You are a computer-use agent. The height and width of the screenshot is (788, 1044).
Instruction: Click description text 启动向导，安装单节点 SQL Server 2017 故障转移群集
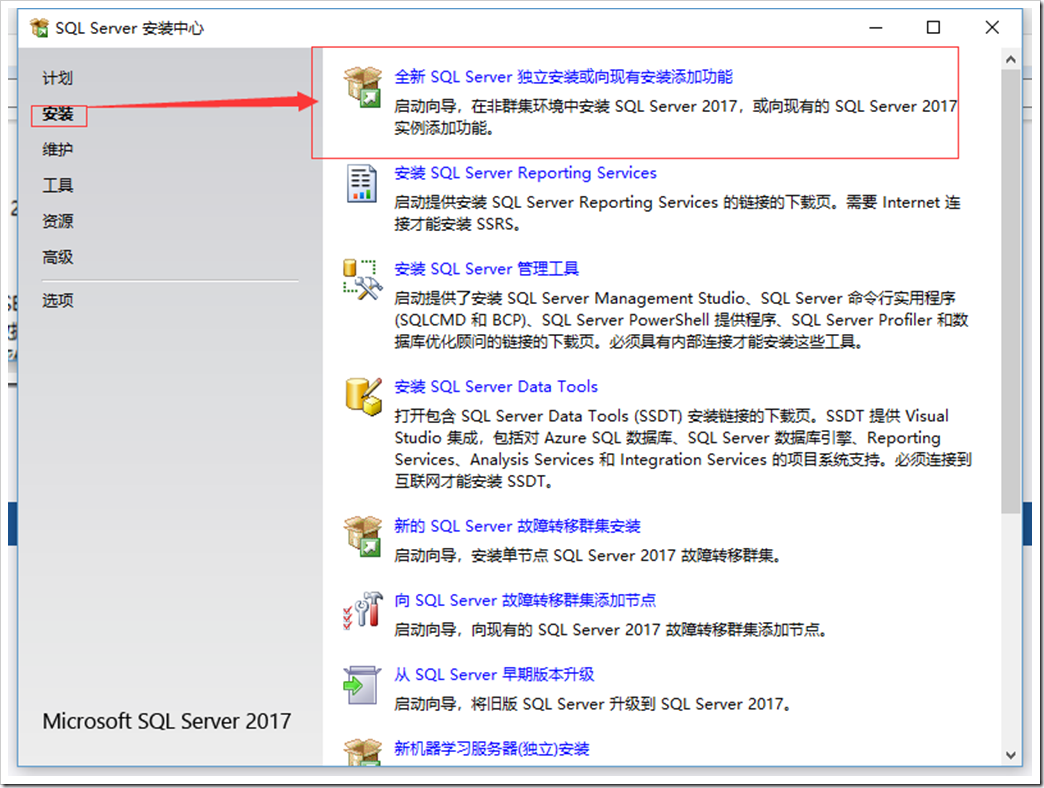[587, 555]
